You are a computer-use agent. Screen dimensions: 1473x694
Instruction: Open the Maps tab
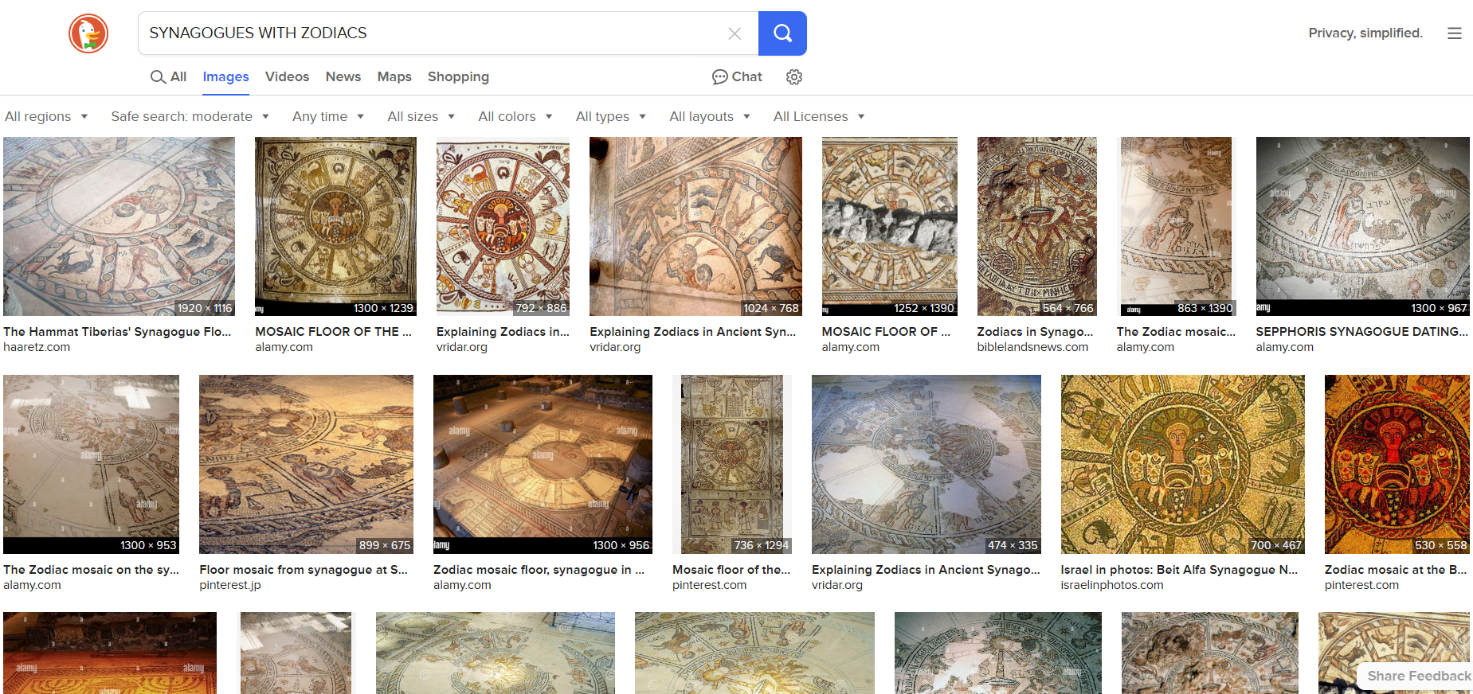394,77
